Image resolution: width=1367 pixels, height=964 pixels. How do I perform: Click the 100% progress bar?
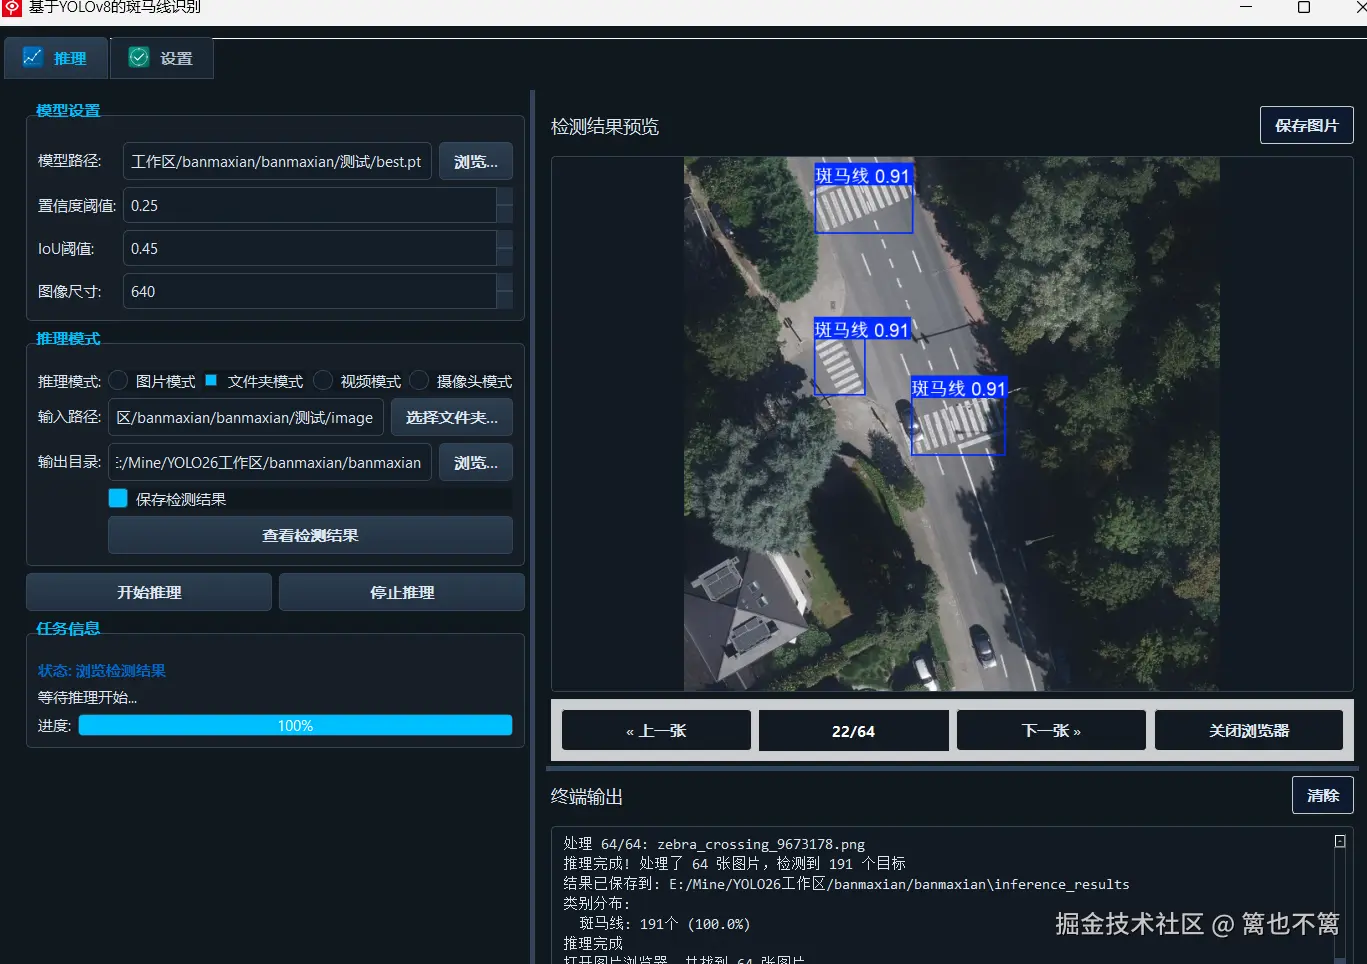click(295, 725)
